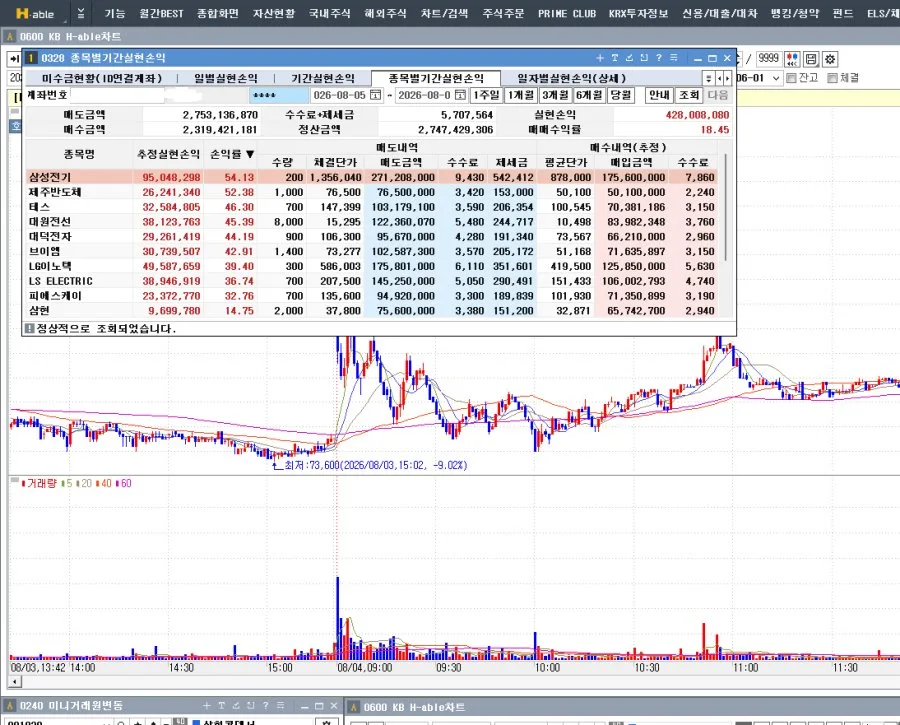The height and width of the screenshot is (725, 900).
Task: Click the 20 moving-average legend in volume pane
Action: pos(86,483)
